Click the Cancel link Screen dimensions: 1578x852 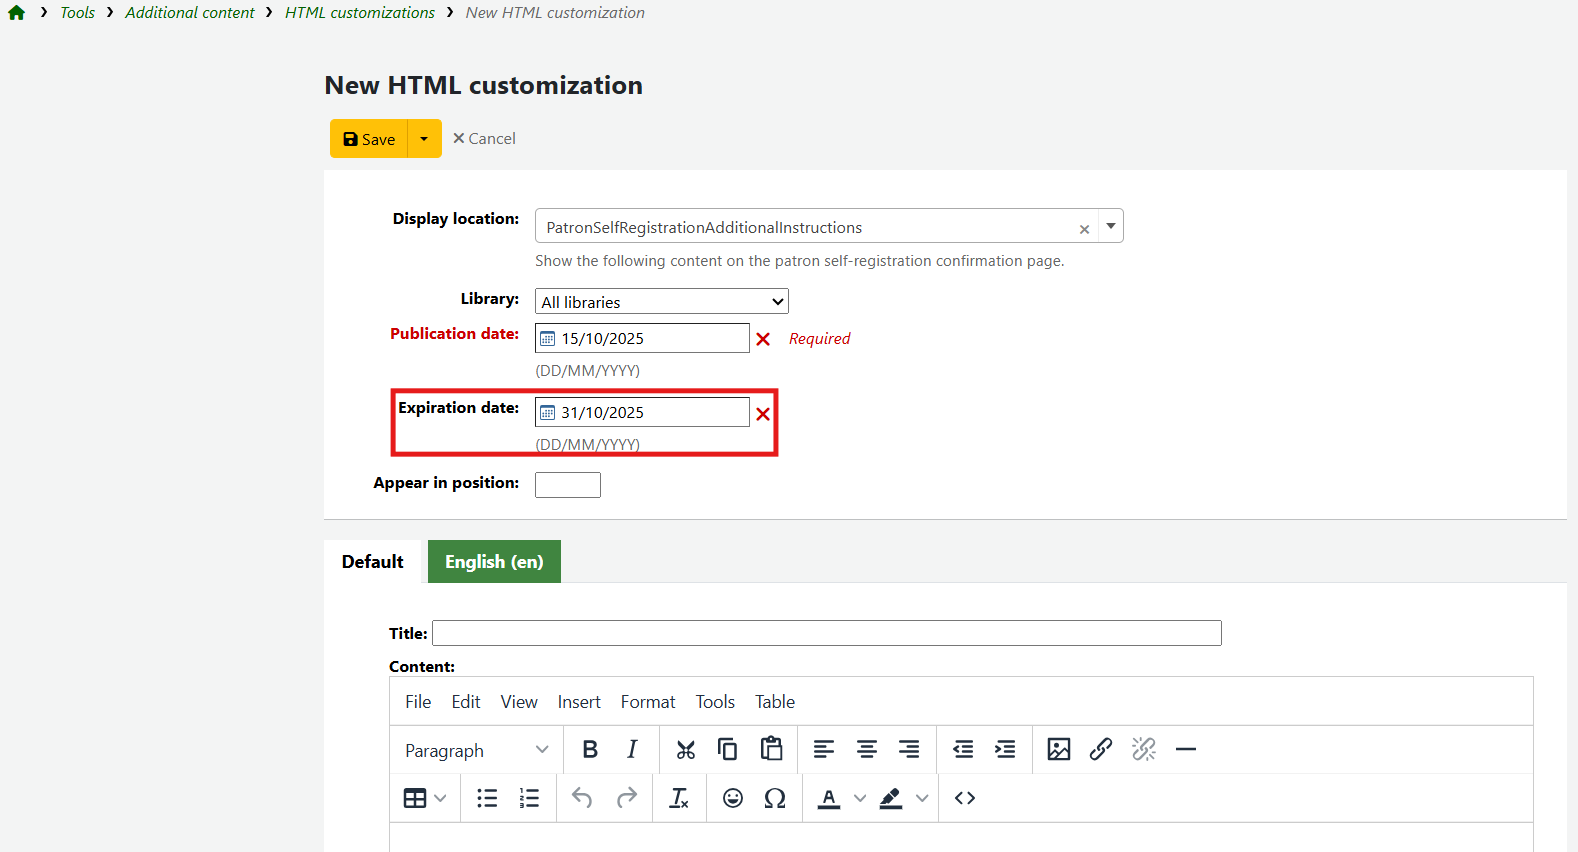[x=484, y=139]
